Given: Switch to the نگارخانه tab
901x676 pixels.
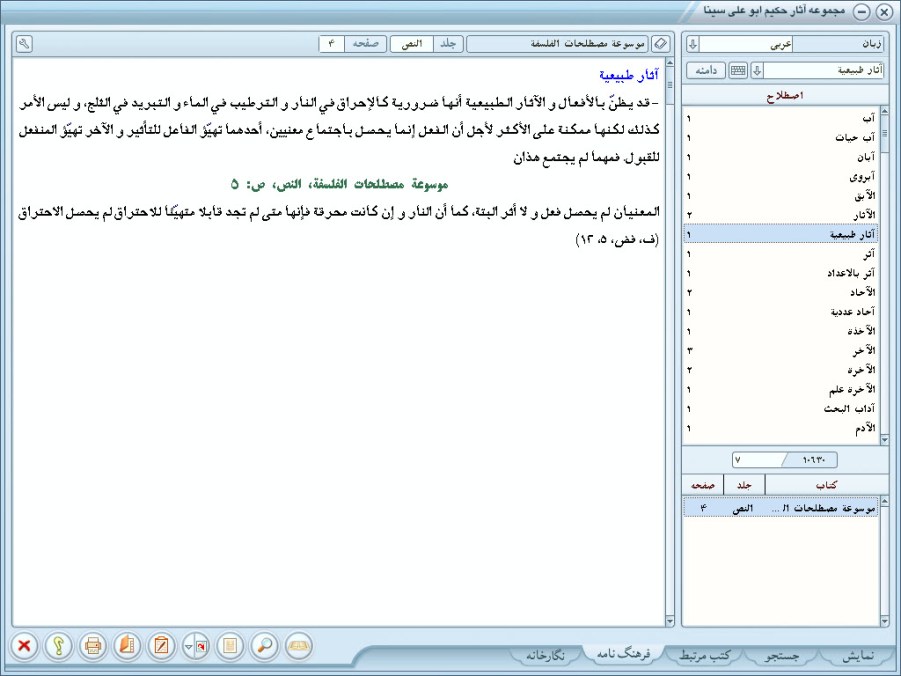Looking at the screenshot, I should 551,656.
